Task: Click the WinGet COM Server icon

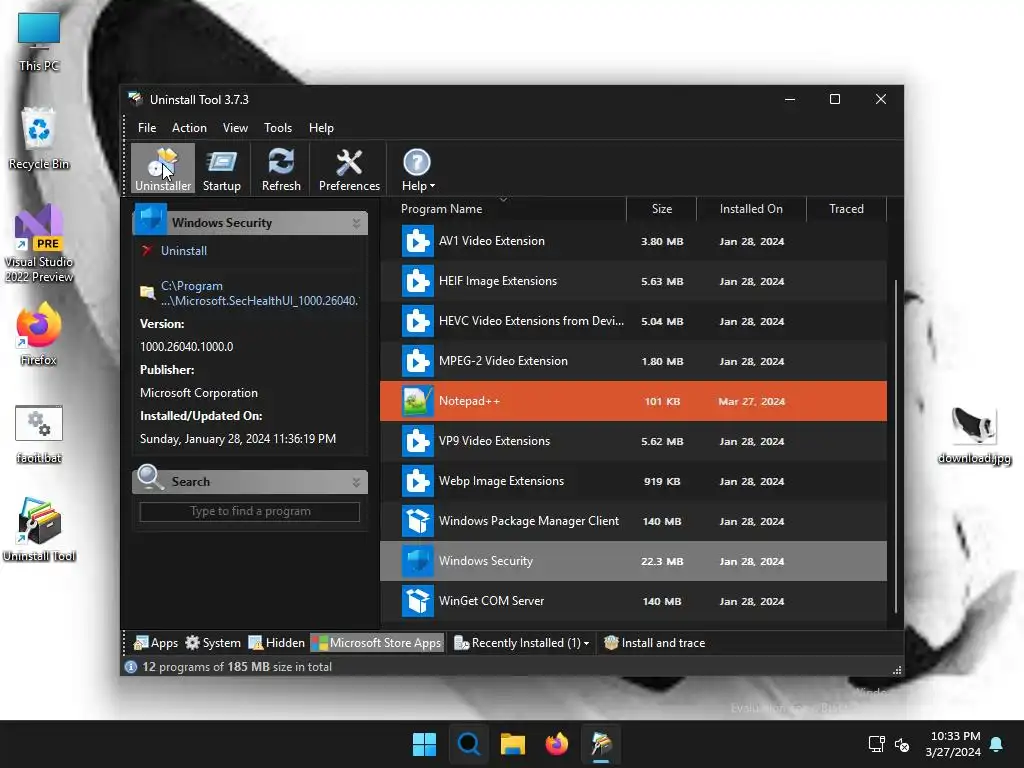Action: (417, 601)
